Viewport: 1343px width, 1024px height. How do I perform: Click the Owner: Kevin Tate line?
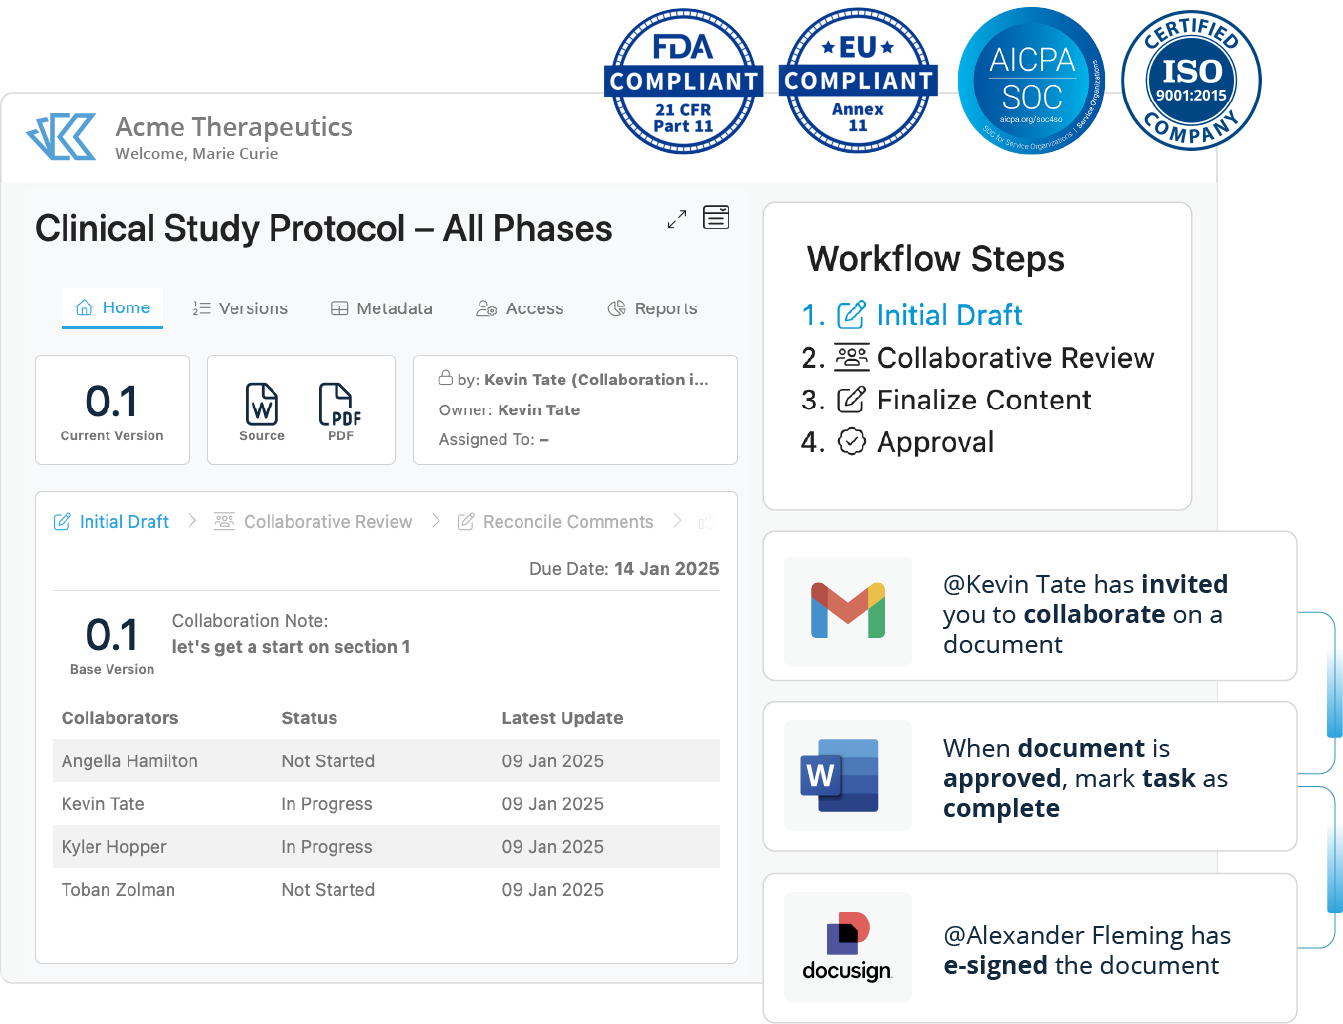[x=509, y=410]
